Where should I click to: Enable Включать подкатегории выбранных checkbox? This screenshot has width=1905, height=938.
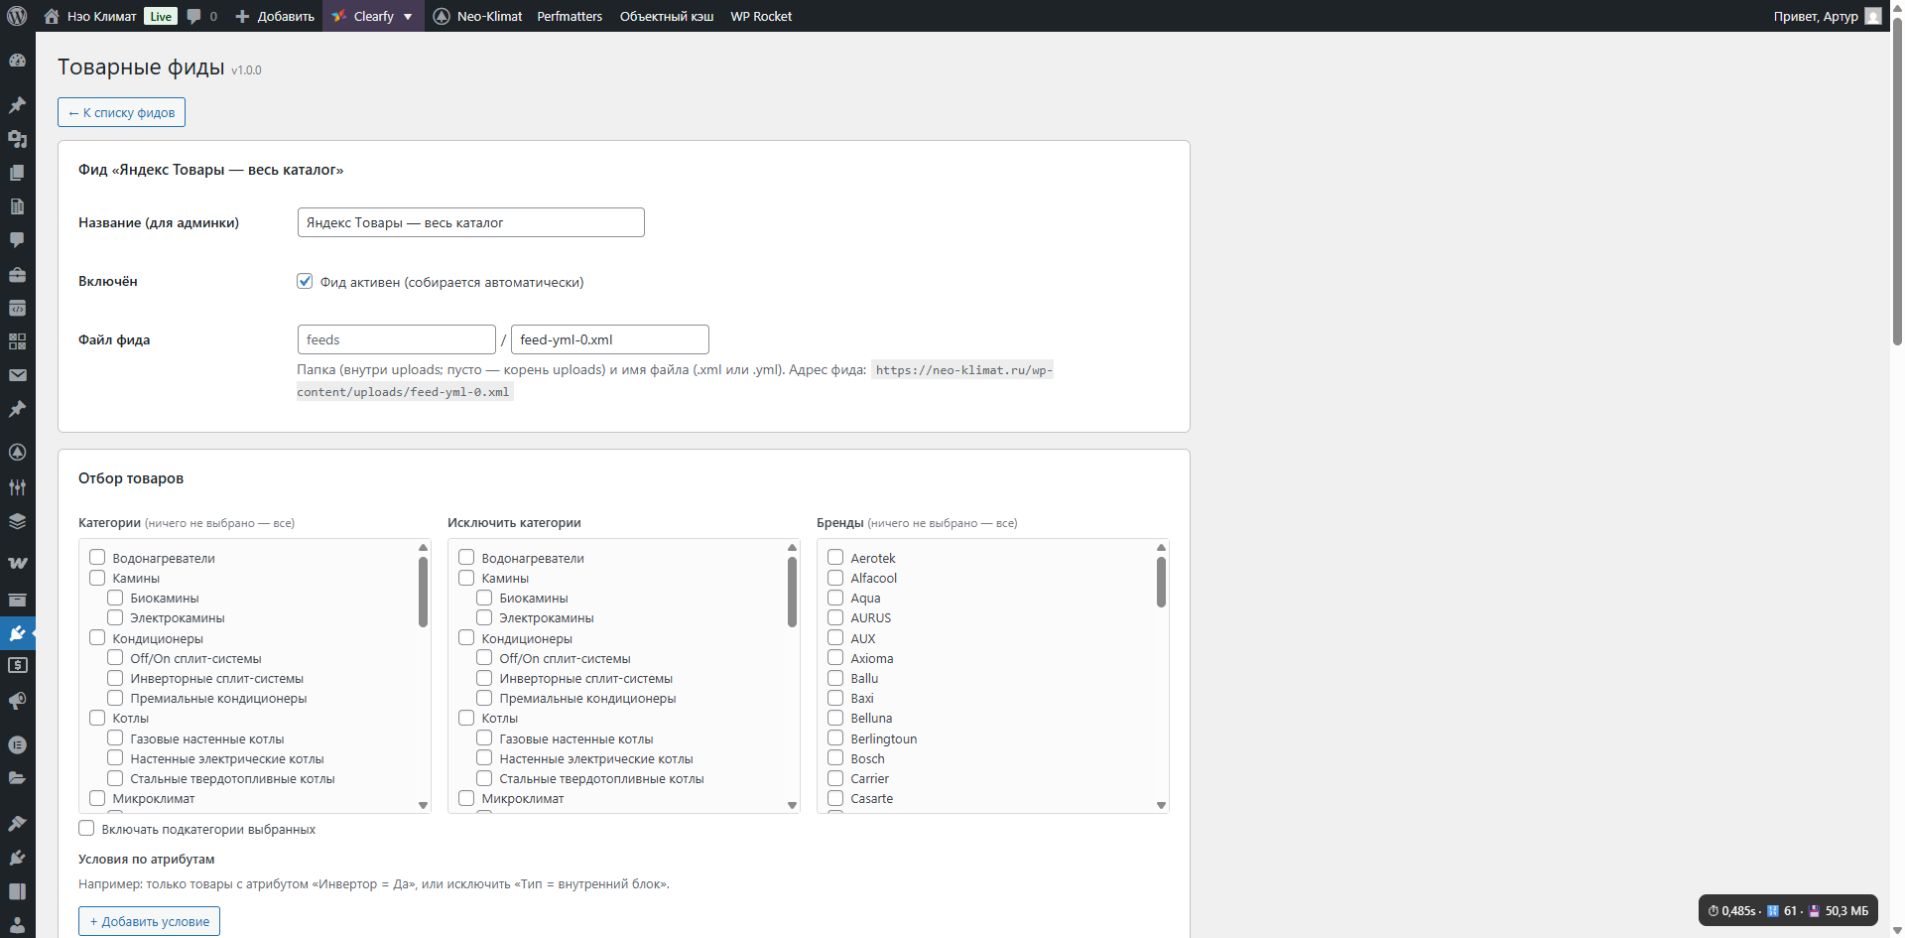coord(86,828)
